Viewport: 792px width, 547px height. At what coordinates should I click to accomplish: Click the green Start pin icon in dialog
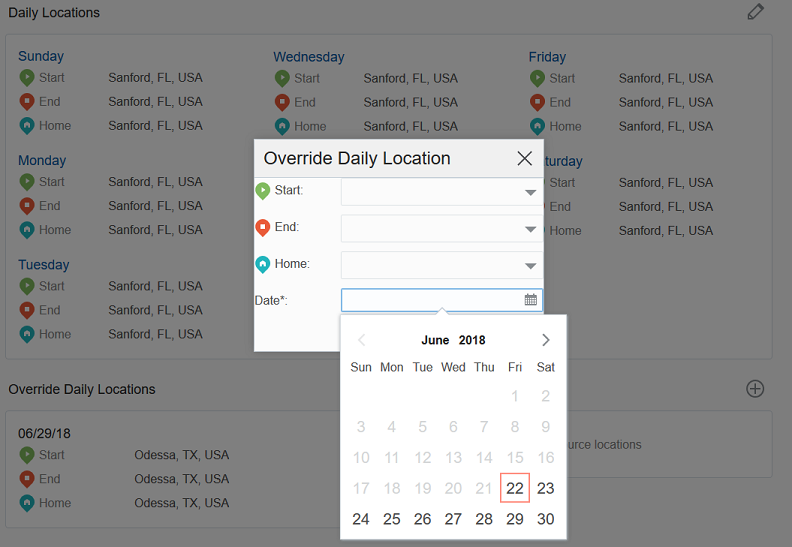click(263, 190)
